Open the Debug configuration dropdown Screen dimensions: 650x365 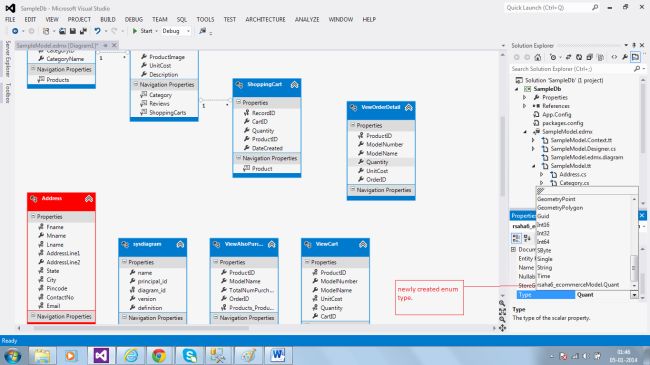pyautogui.click(x=188, y=31)
